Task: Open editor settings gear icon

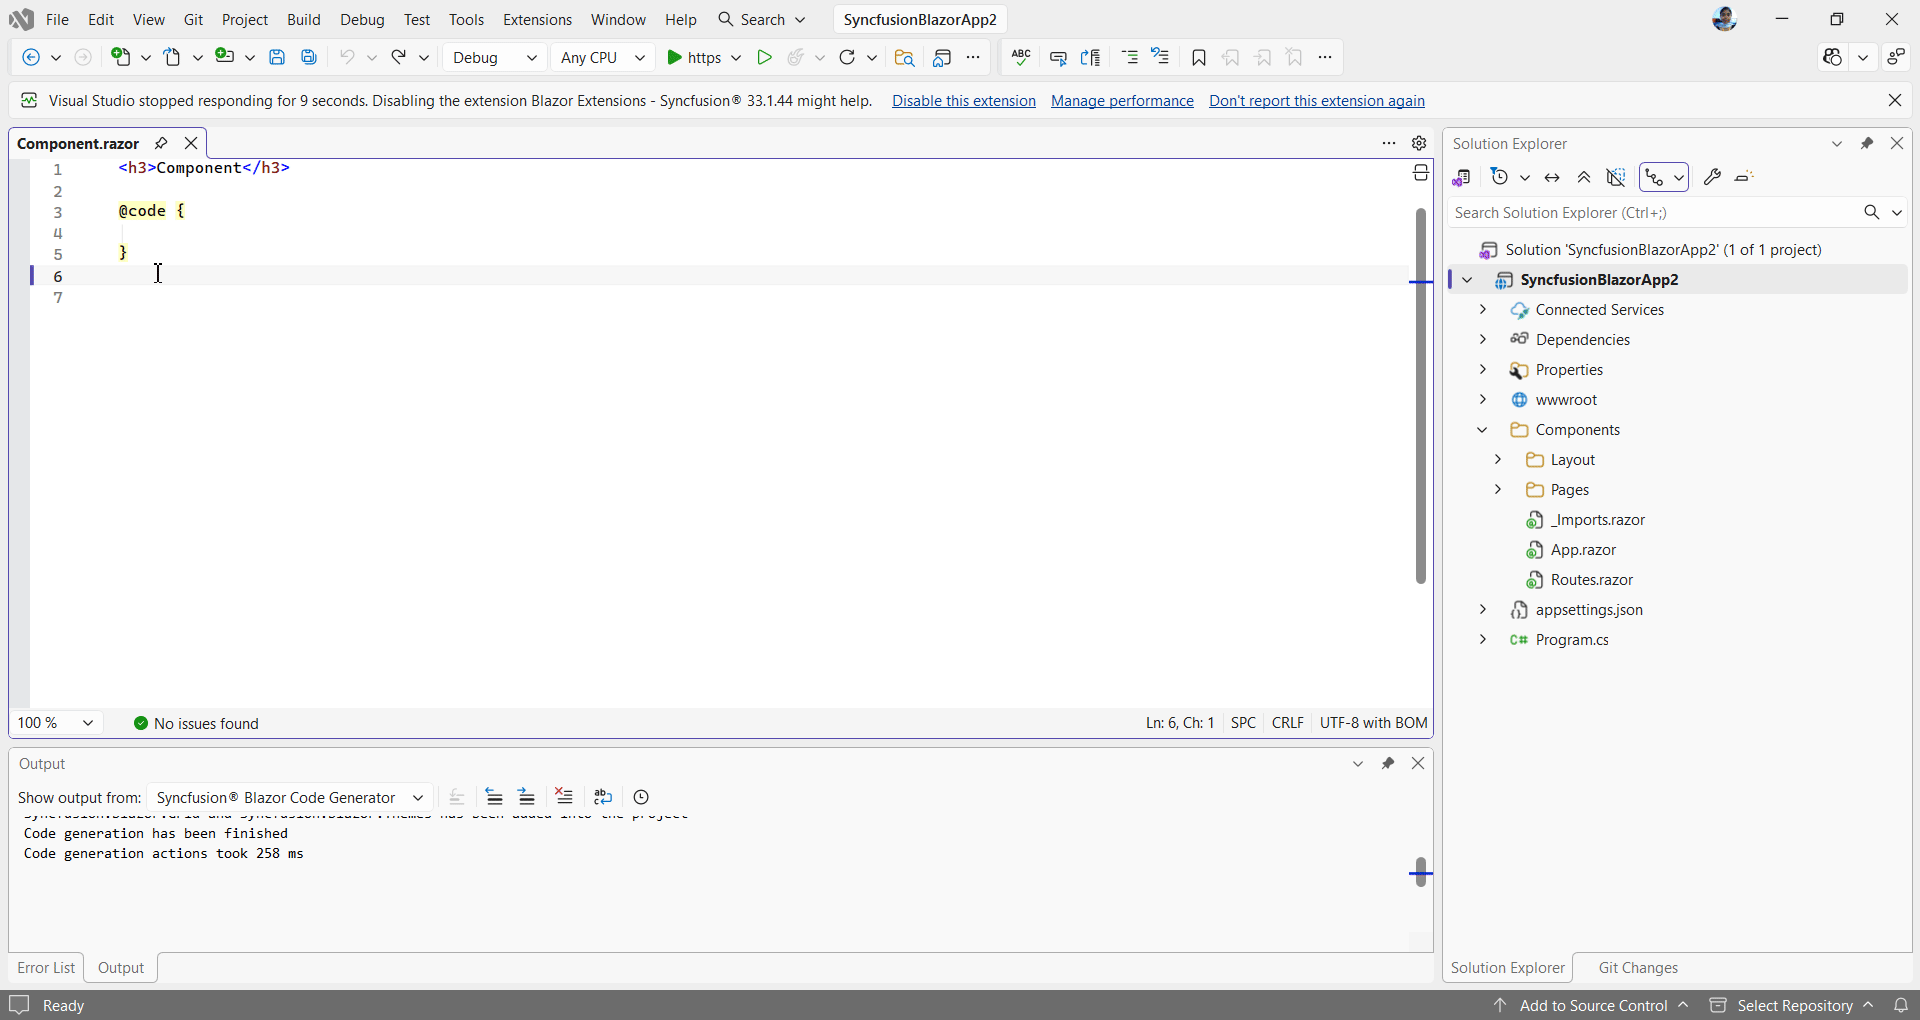Action: pyautogui.click(x=1419, y=143)
